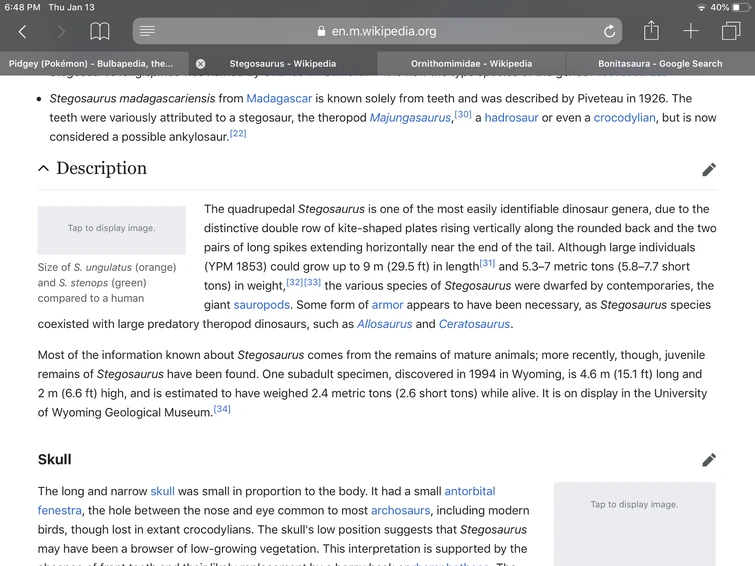Tap the Safari forward arrow
This screenshot has width=755, height=566.
click(x=61, y=32)
